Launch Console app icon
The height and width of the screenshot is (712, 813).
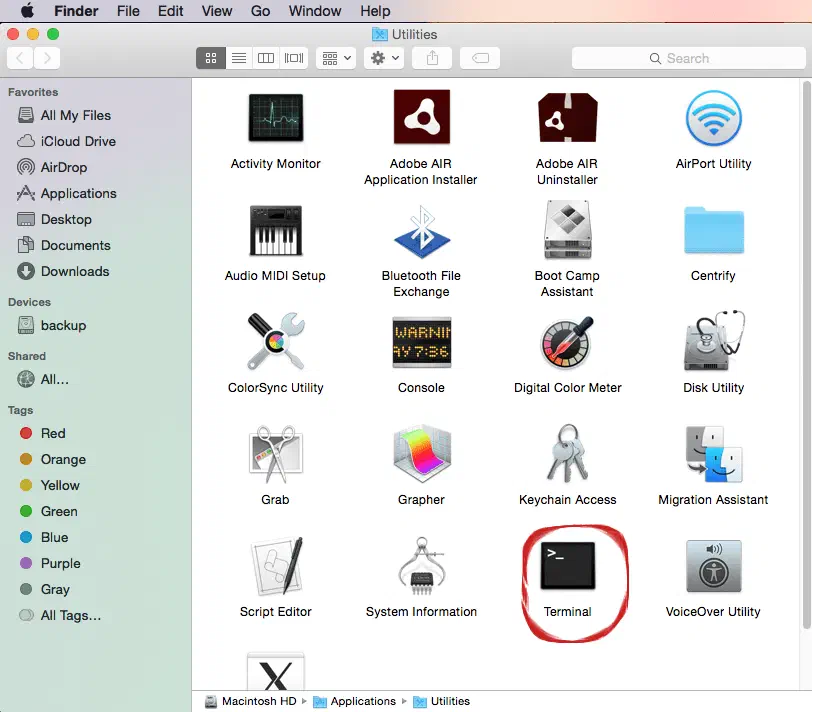(x=422, y=342)
